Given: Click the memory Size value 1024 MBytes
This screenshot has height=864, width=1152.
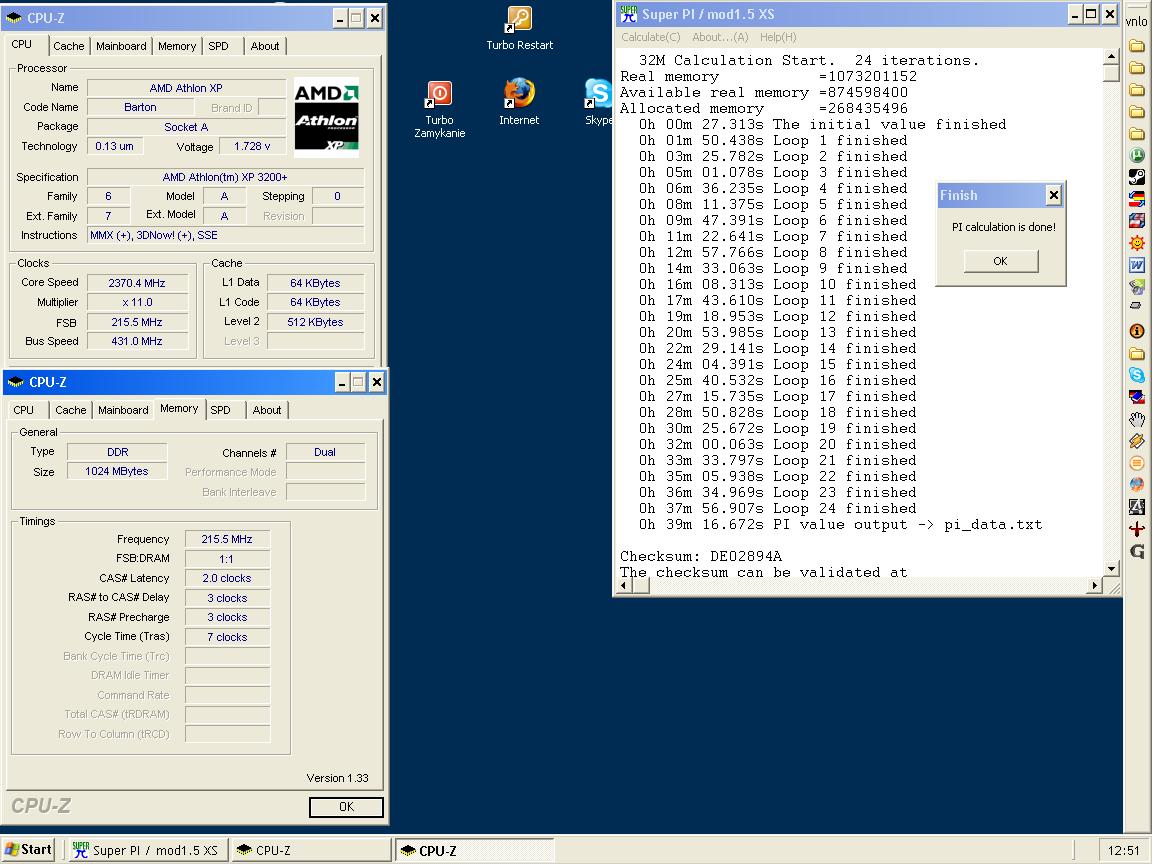Looking at the screenshot, I should tap(116, 471).
